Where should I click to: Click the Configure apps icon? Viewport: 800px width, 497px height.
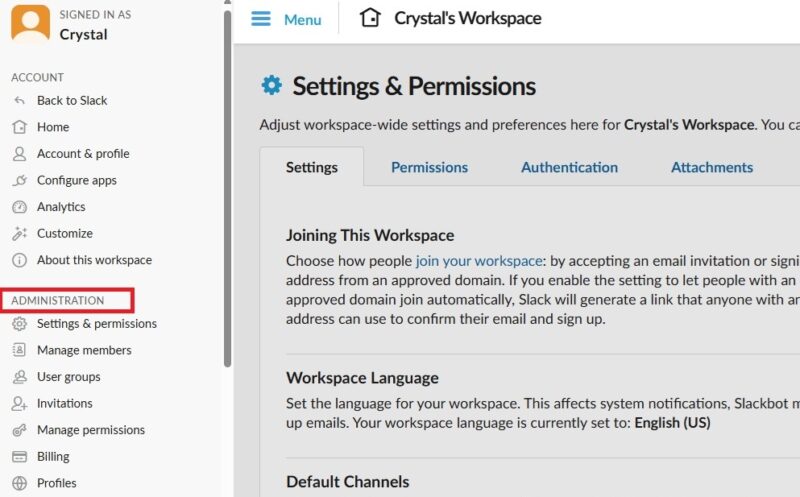(x=19, y=180)
